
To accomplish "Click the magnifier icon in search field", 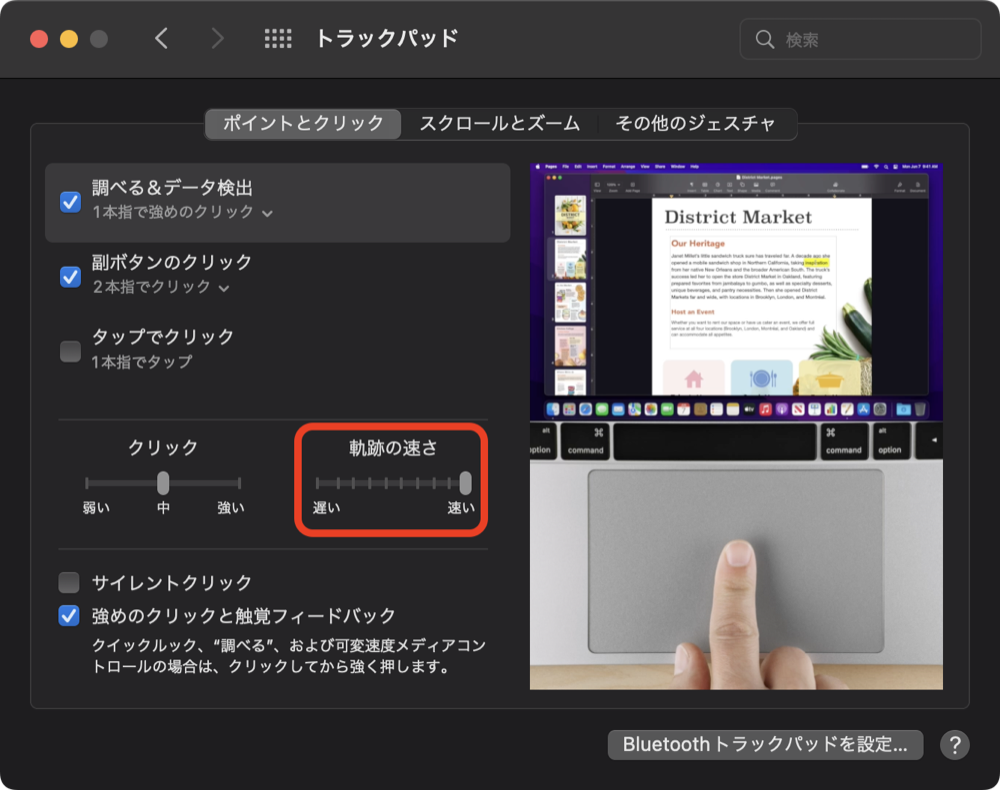I will [x=765, y=40].
